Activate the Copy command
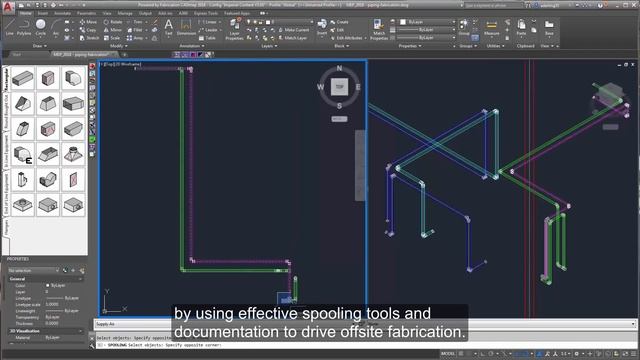 (88, 30)
